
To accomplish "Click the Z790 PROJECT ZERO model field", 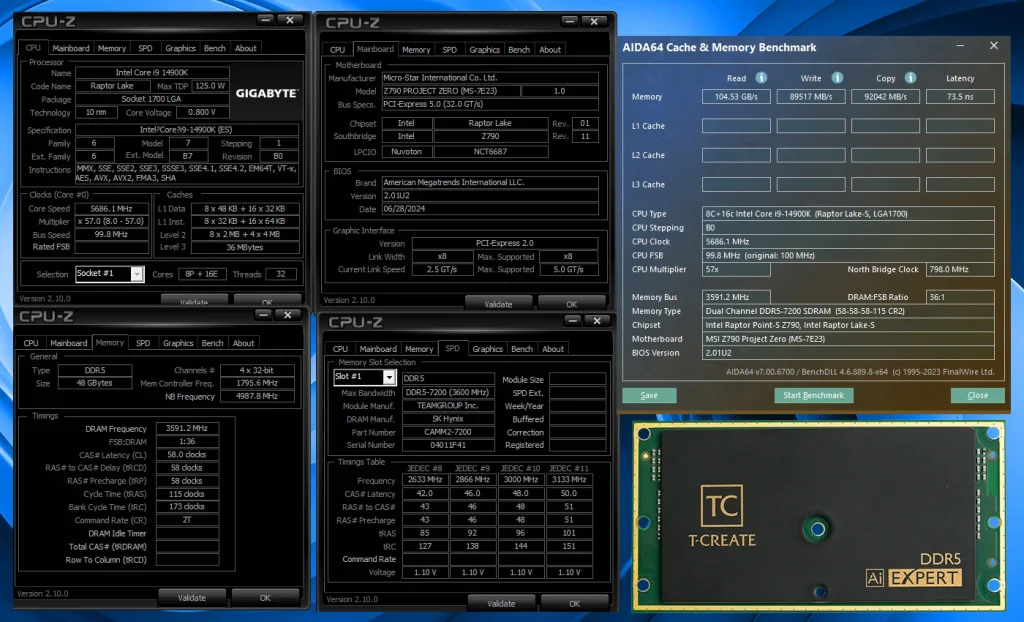I will tap(451, 91).
